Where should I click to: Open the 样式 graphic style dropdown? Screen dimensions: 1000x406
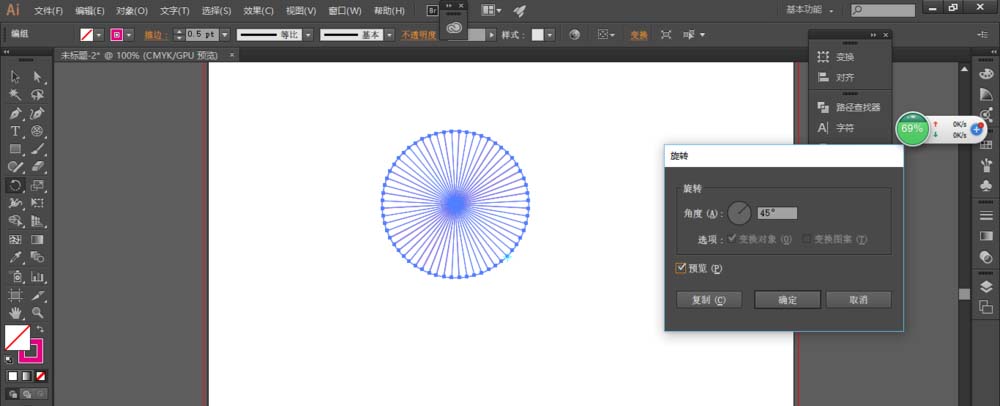click(550, 35)
